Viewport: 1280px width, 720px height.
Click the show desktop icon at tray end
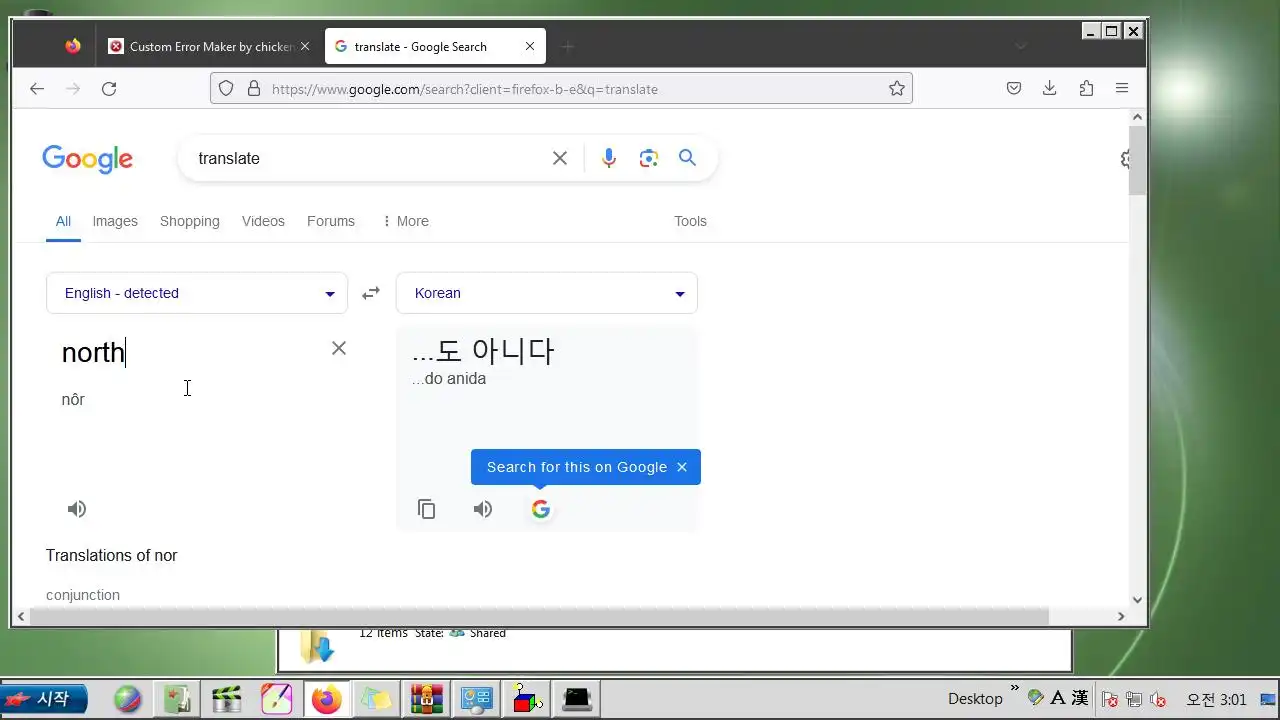(x=1268, y=699)
